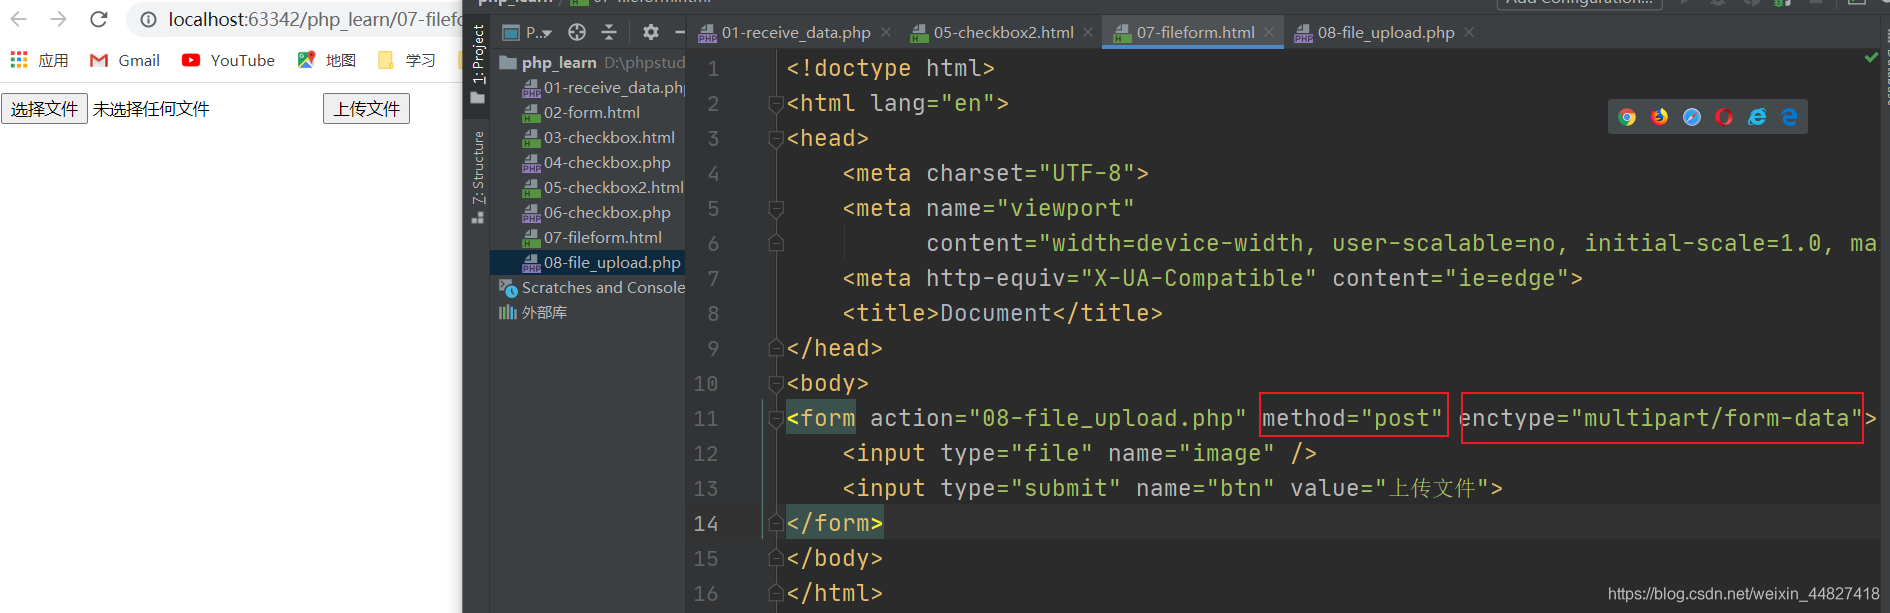Place cursor on the method="post" attribute
Viewport: 1890px width, 613px height.
coord(1353,418)
